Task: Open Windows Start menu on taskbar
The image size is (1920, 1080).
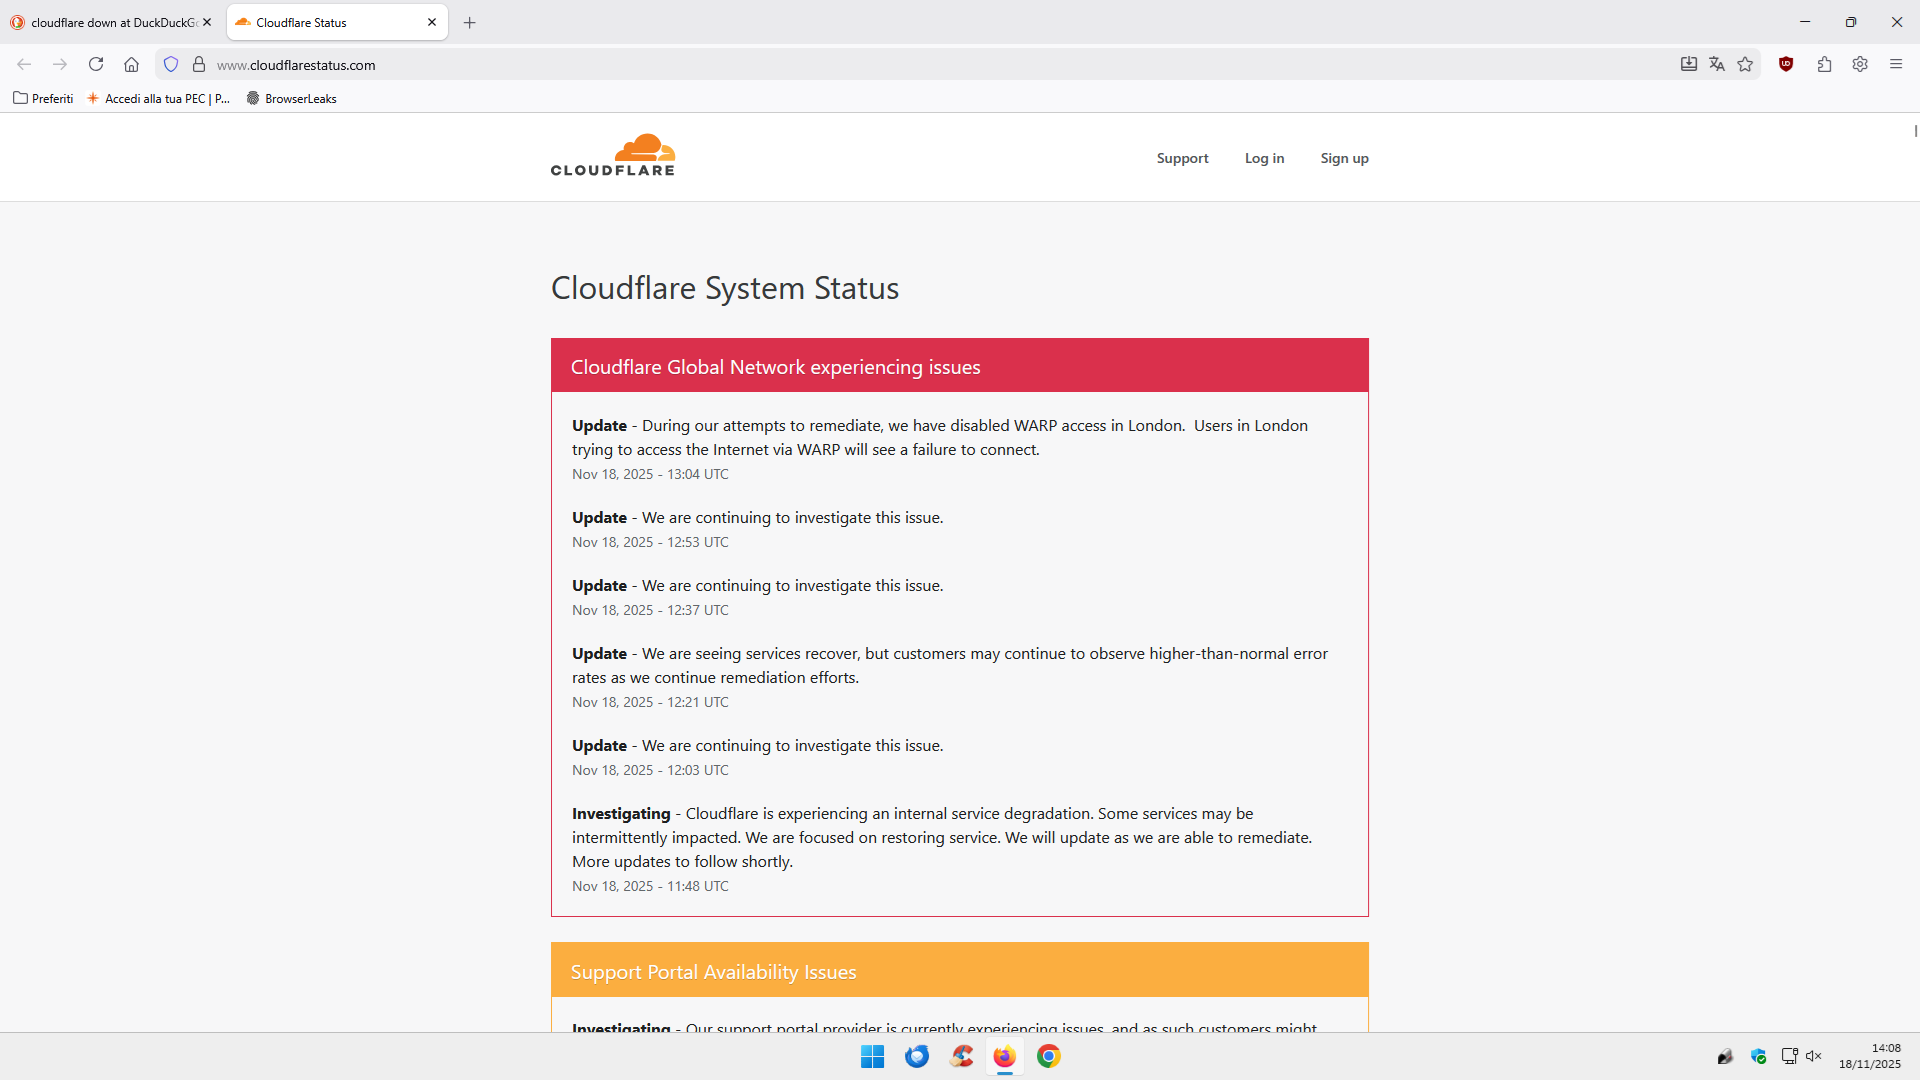Action: pyautogui.click(x=872, y=1056)
